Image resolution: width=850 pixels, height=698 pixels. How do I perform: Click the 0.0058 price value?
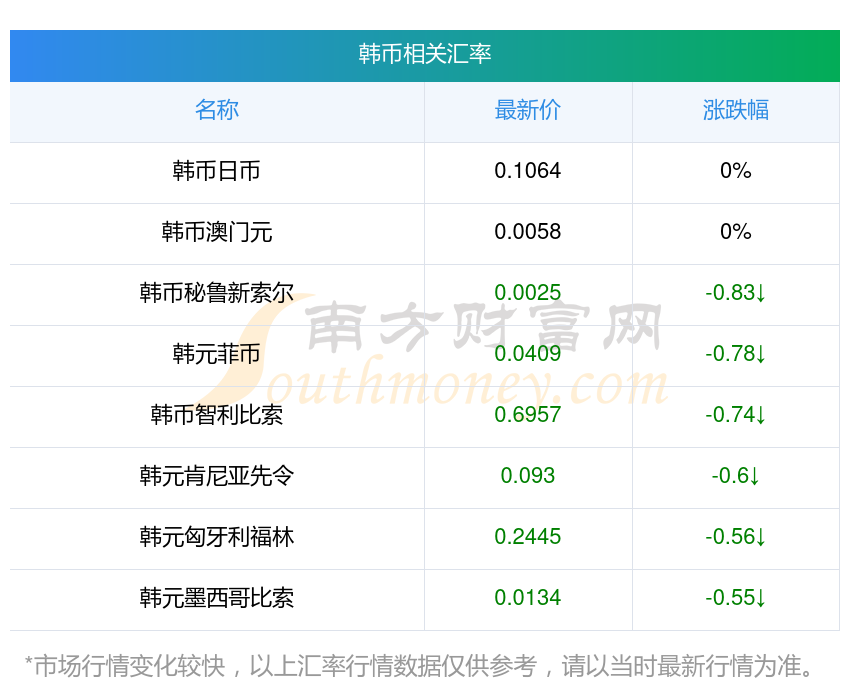click(x=527, y=232)
